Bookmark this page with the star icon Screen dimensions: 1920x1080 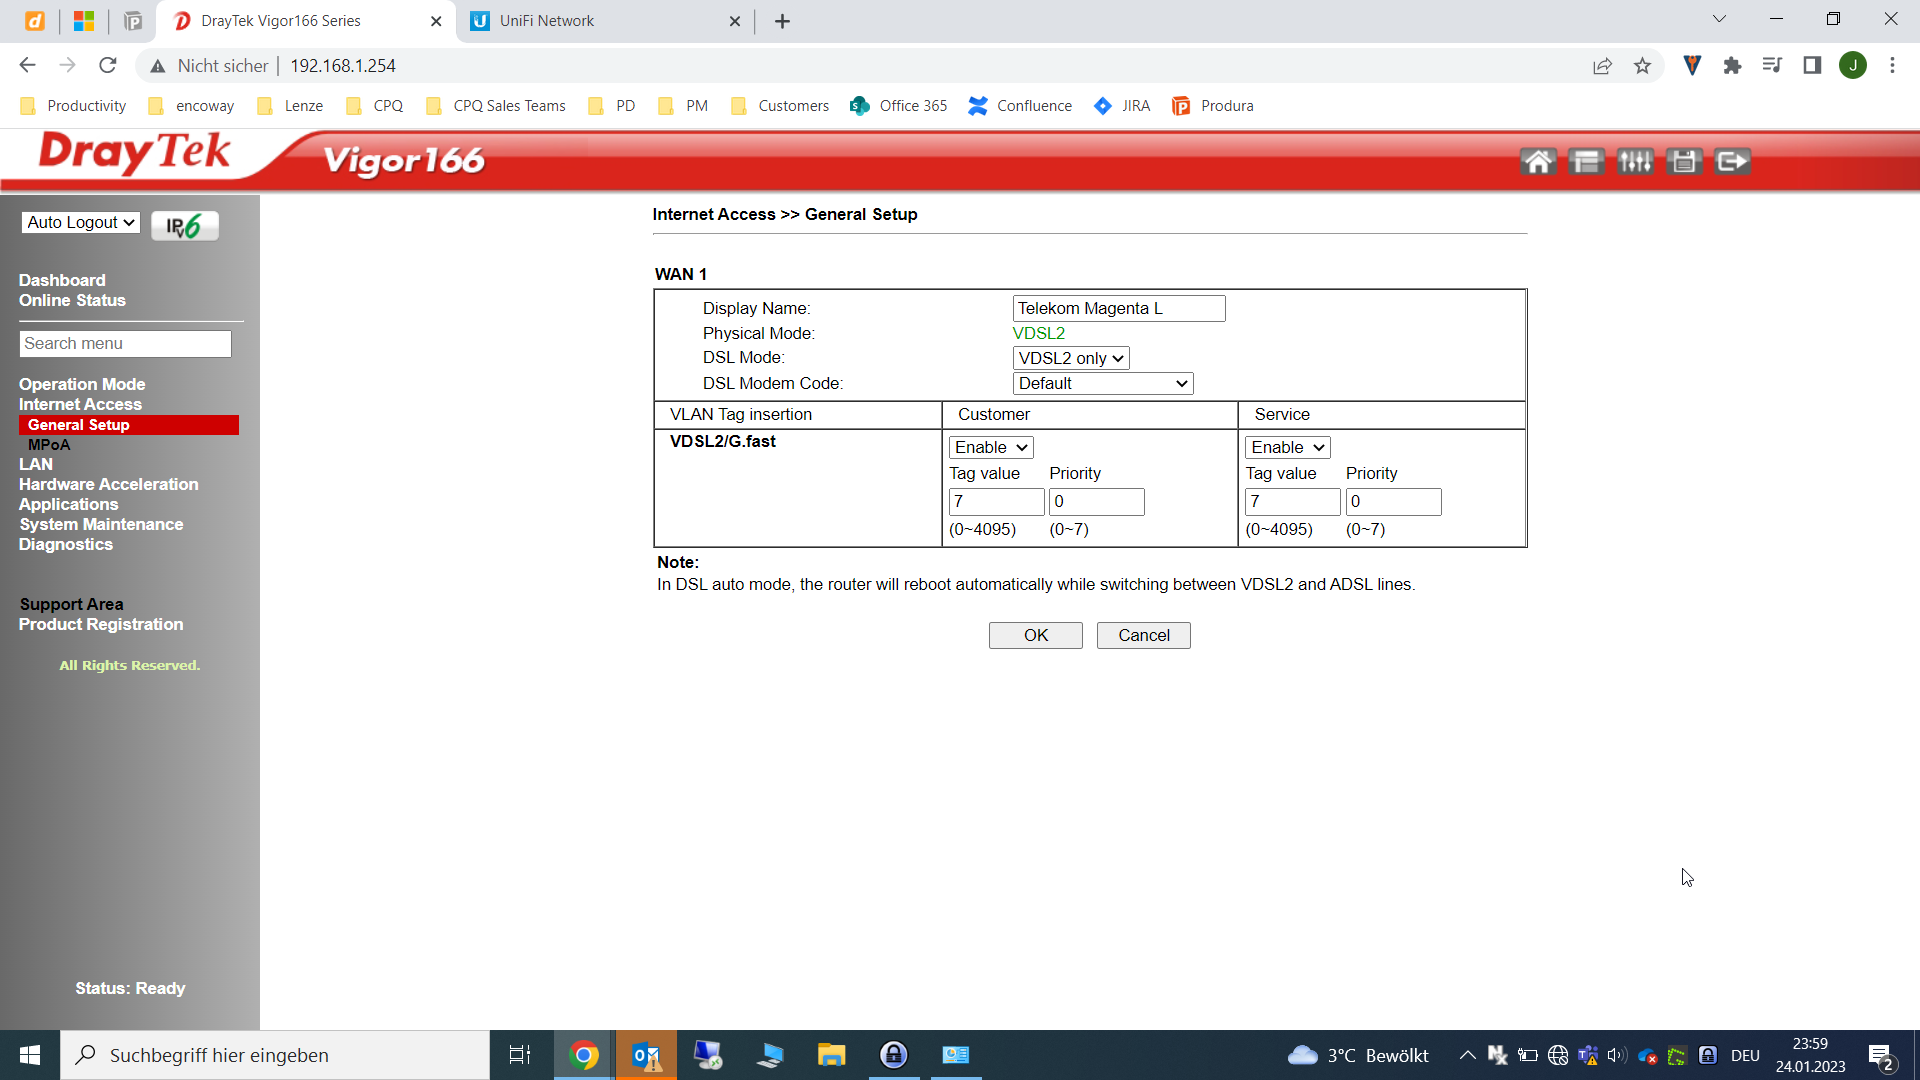coord(1642,66)
